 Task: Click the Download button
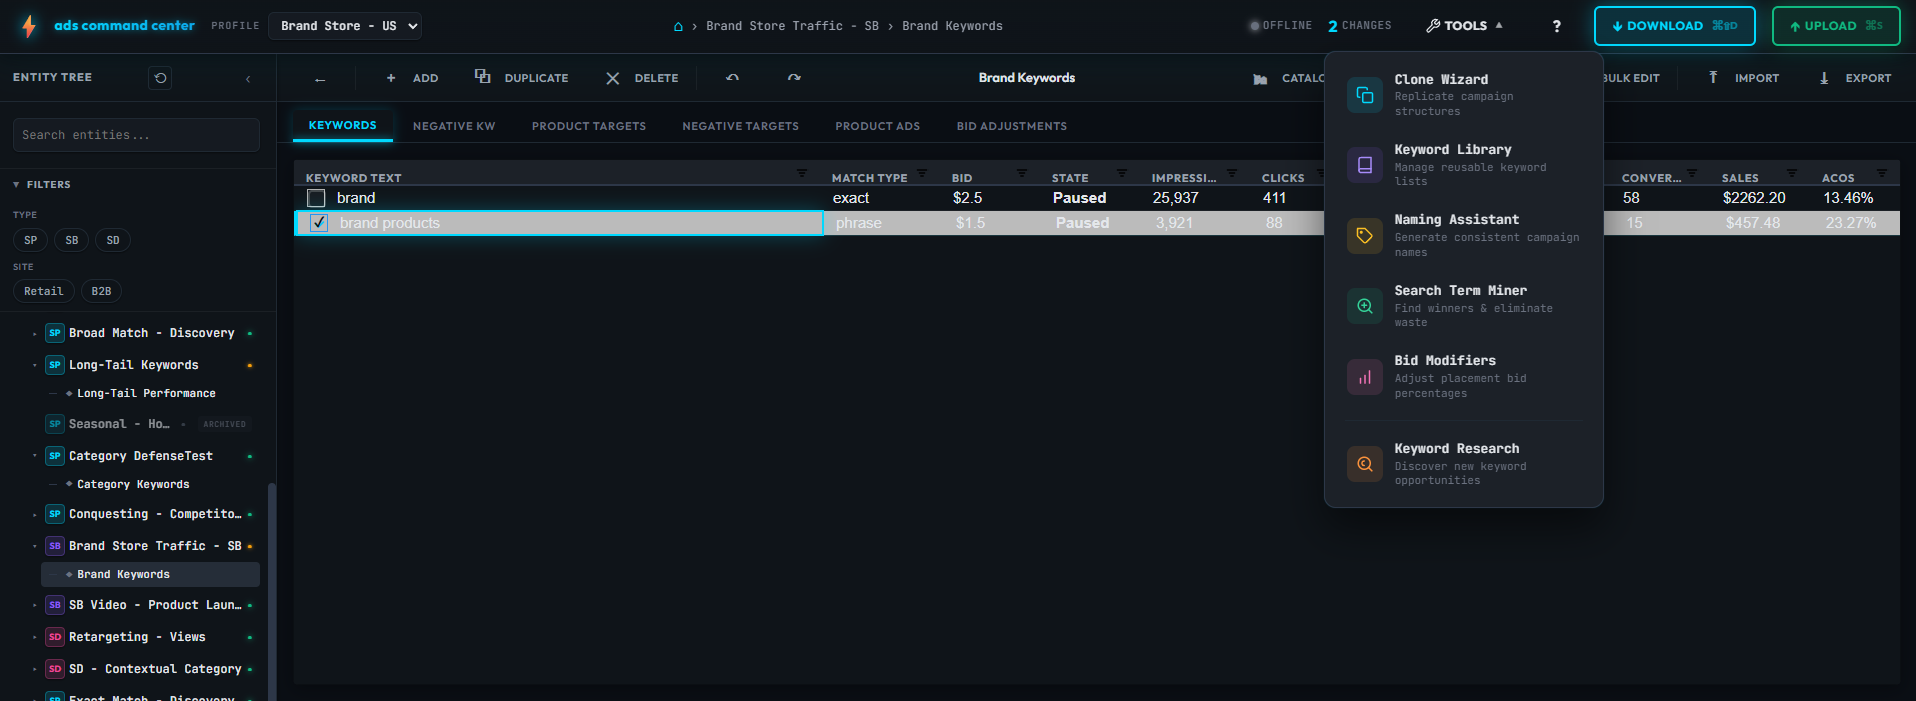pos(1675,26)
